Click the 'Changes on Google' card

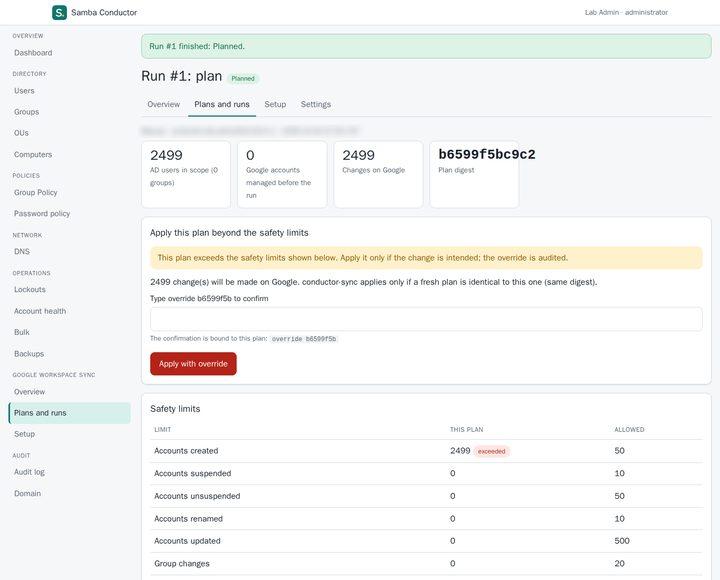tap(378, 175)
